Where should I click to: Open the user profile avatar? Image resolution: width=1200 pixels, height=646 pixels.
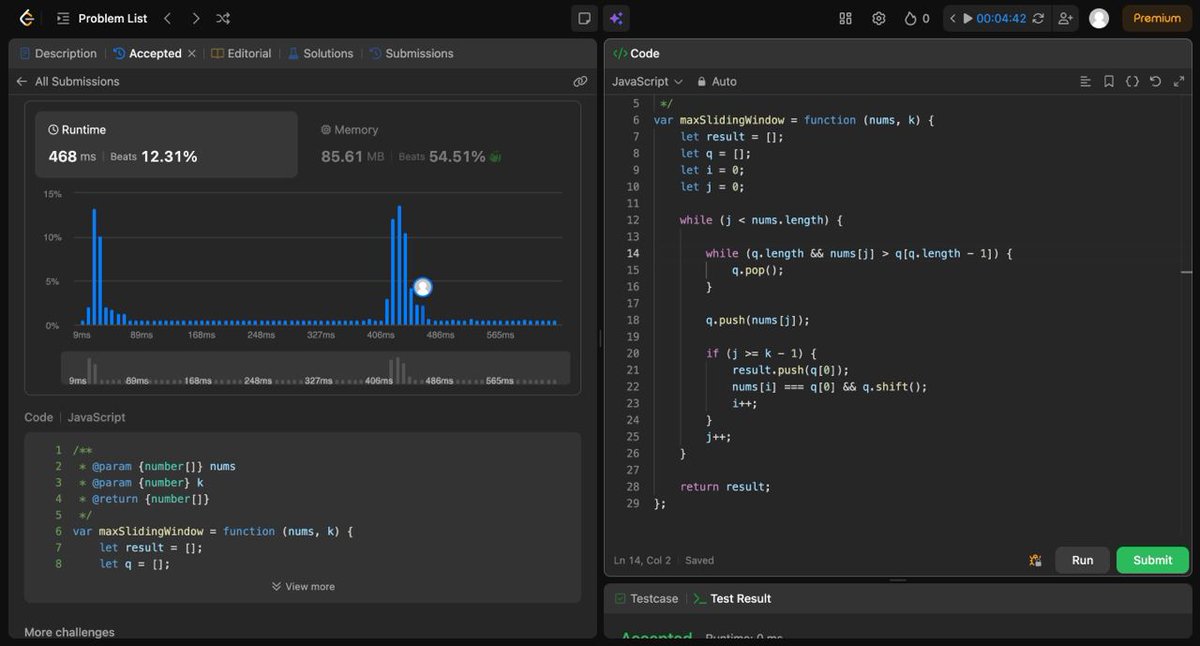point(1099,18)
